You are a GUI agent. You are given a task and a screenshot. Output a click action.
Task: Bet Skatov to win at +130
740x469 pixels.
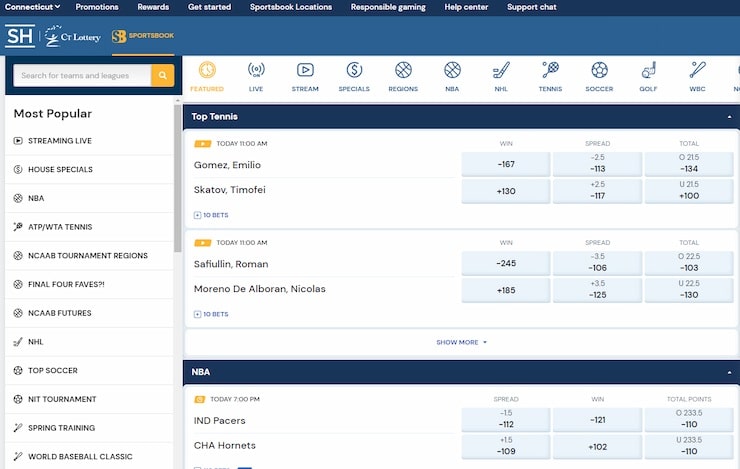[x=506, y=191]
